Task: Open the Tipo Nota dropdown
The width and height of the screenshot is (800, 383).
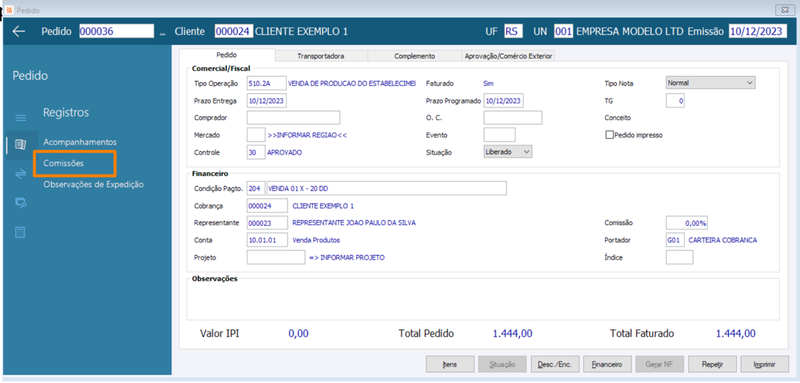Action: tap(711, 83)
